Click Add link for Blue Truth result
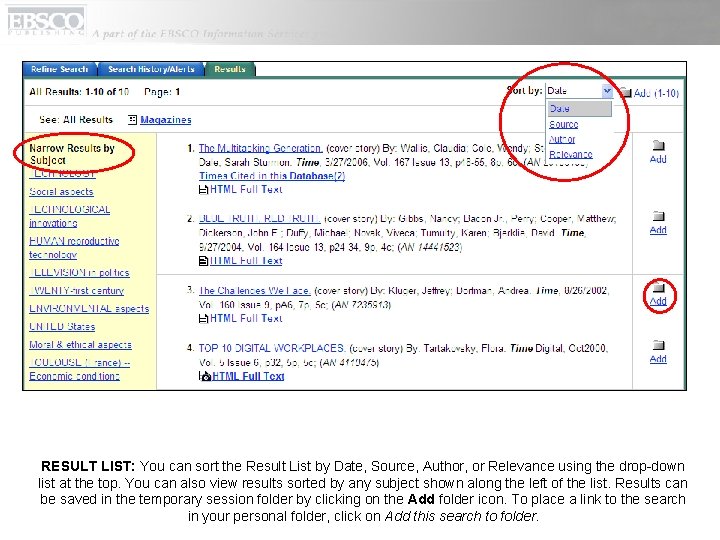The width and height of the screenshot is (720, 540). tap(658, 230)
